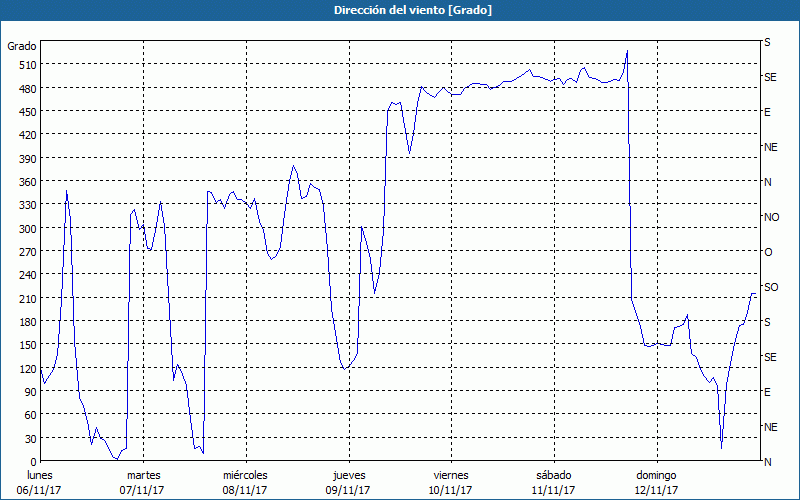This screenshot has height=500, width=800.
Task: Select the 'viernes 10/11/17' date label
Action: tap(451, 482)
